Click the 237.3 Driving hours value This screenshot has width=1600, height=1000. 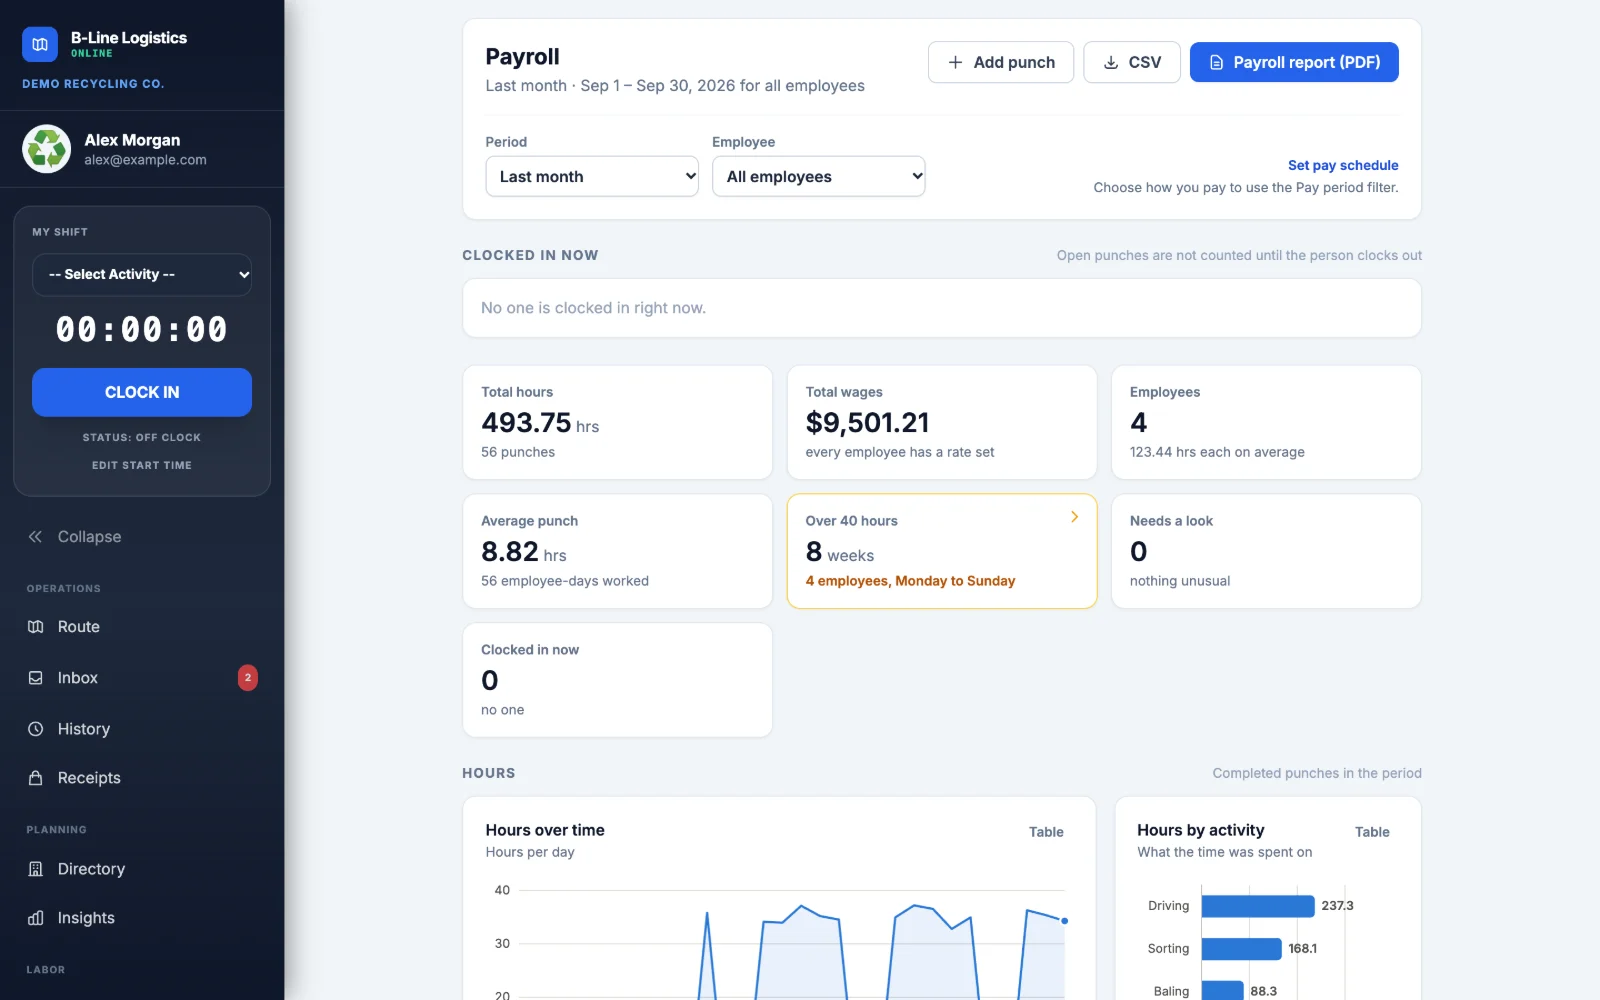[1337, 906]
